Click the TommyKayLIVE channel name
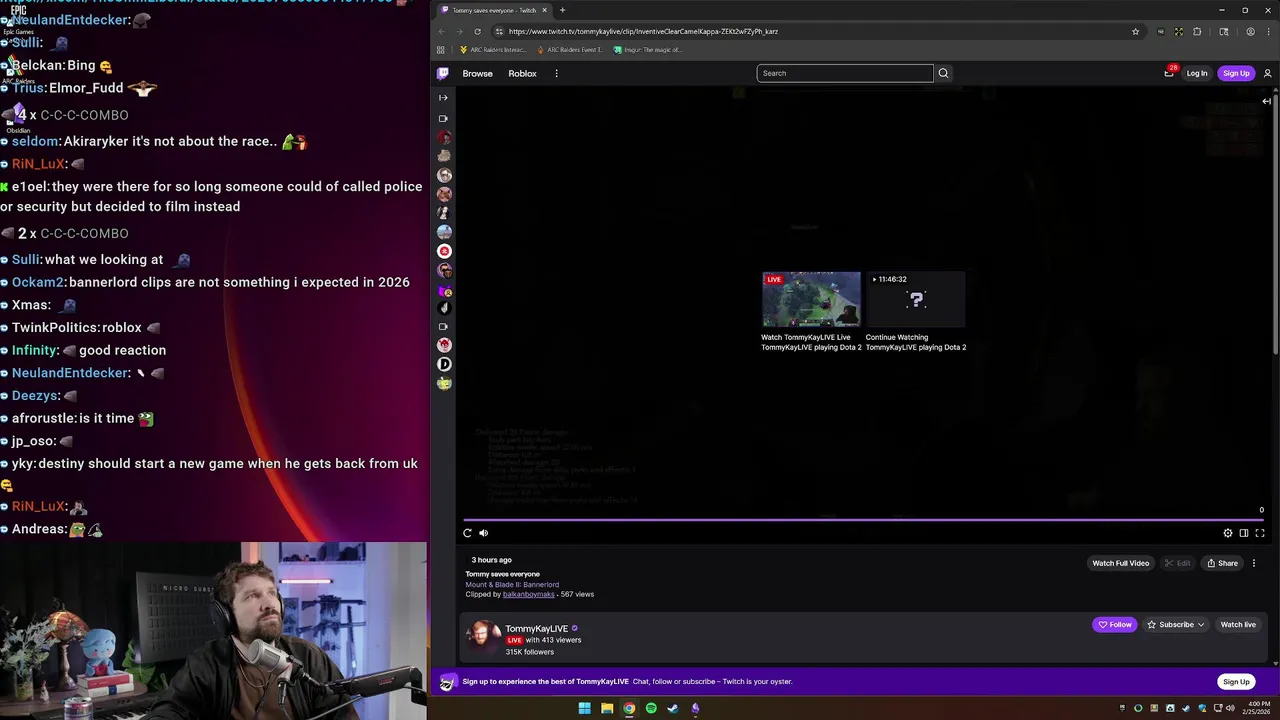The height and width of the screenshot is (720, 1280). click(536, 629)
